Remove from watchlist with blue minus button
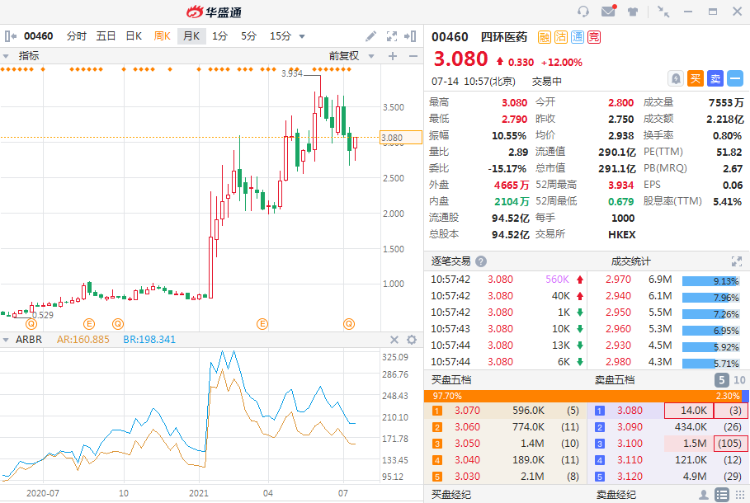 [x=735, y=78]
